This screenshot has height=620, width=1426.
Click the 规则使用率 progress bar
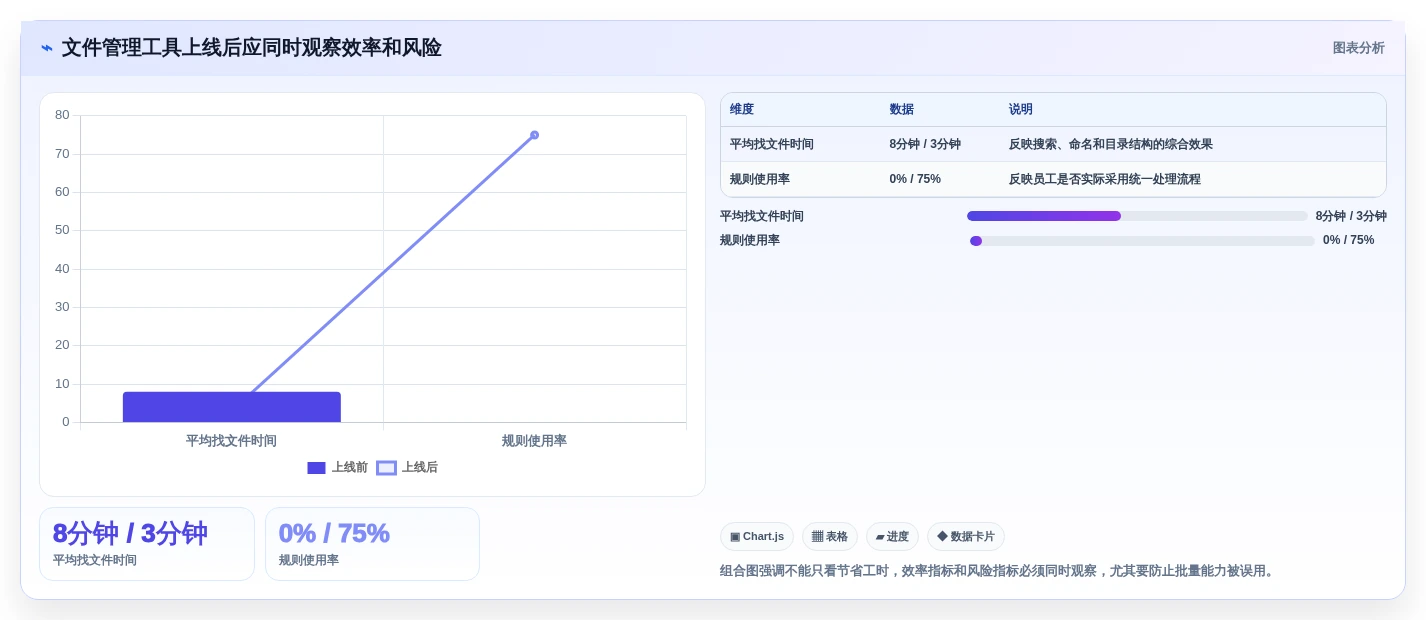tap(1142, 241)
